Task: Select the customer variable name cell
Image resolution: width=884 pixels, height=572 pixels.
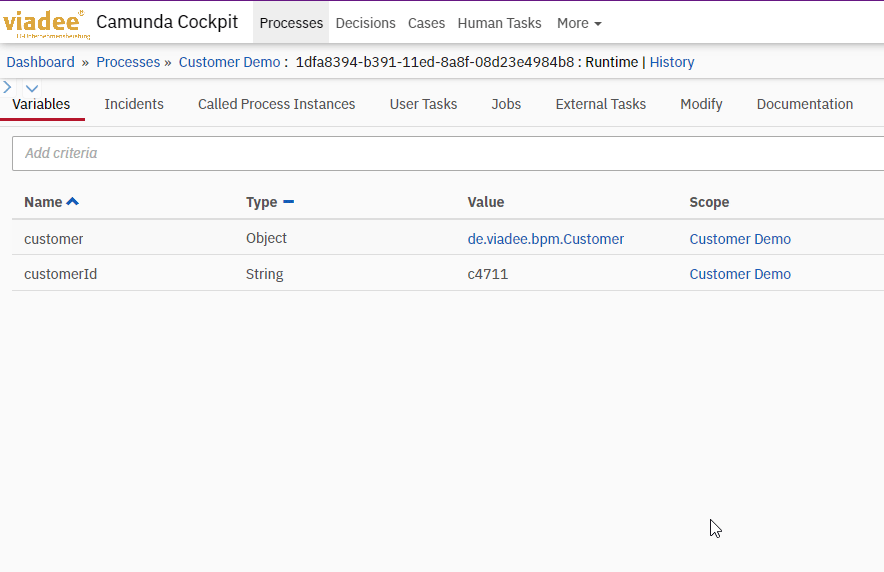Action: click(54, 239)
